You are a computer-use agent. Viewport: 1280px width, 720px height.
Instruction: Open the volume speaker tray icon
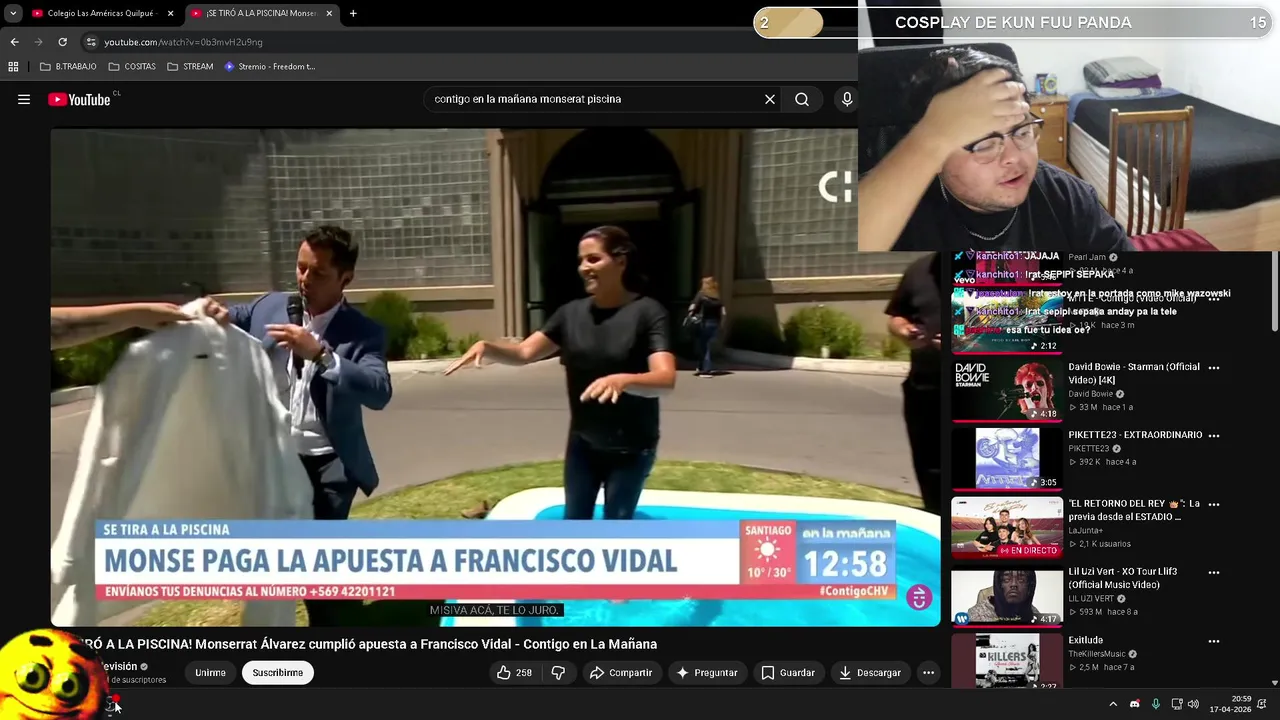point(1193,704)
